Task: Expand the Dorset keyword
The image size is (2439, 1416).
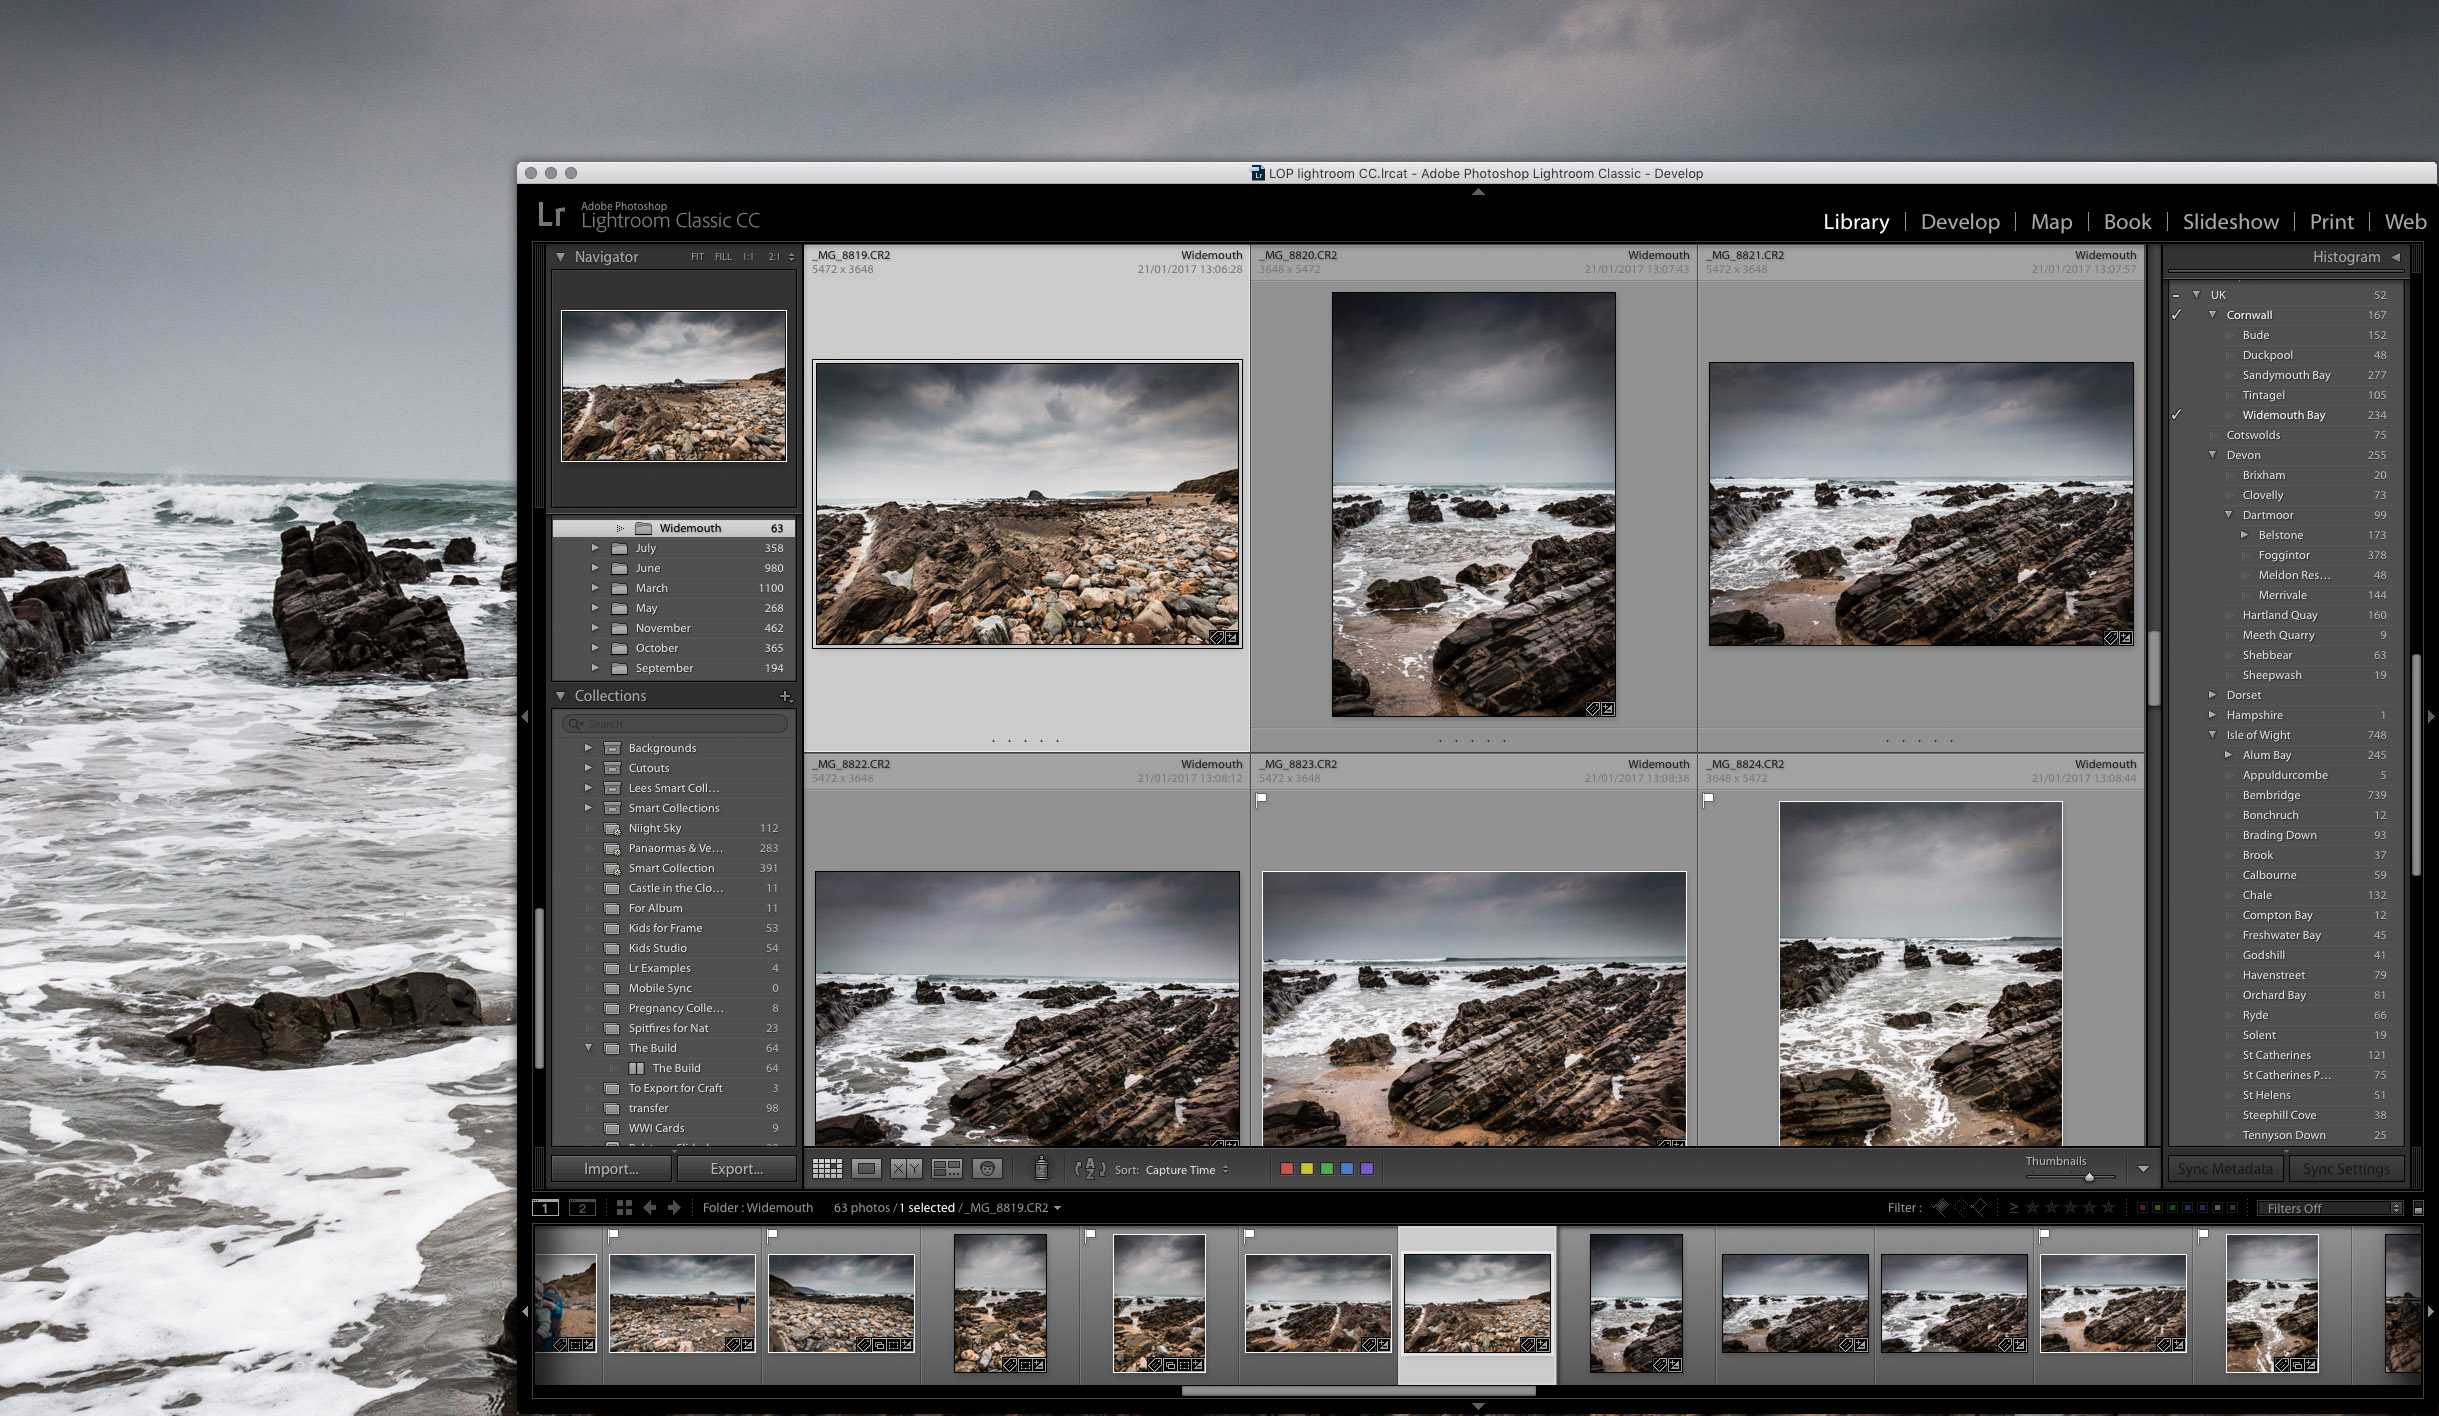Action: point(2212,695)
